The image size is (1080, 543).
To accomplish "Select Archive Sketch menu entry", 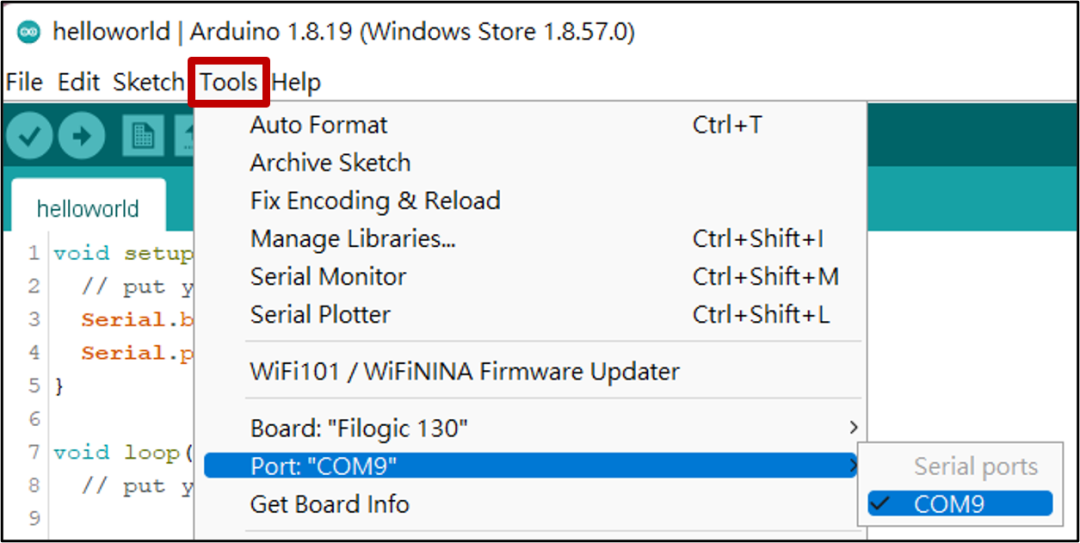I will (x=330, y=163).
